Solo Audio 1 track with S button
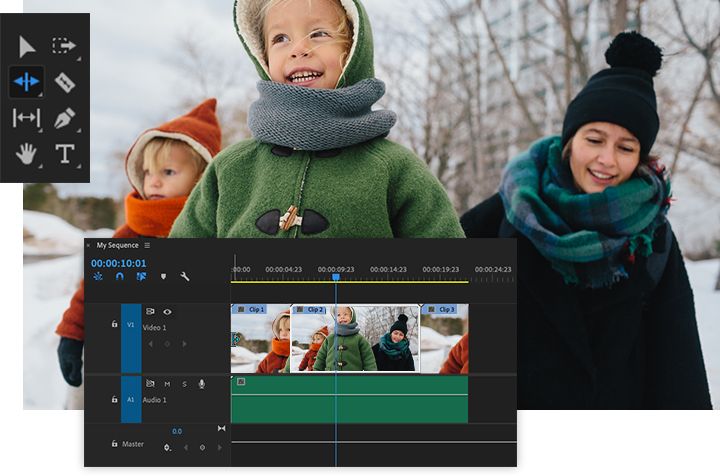720x476 pixels. 185,384
